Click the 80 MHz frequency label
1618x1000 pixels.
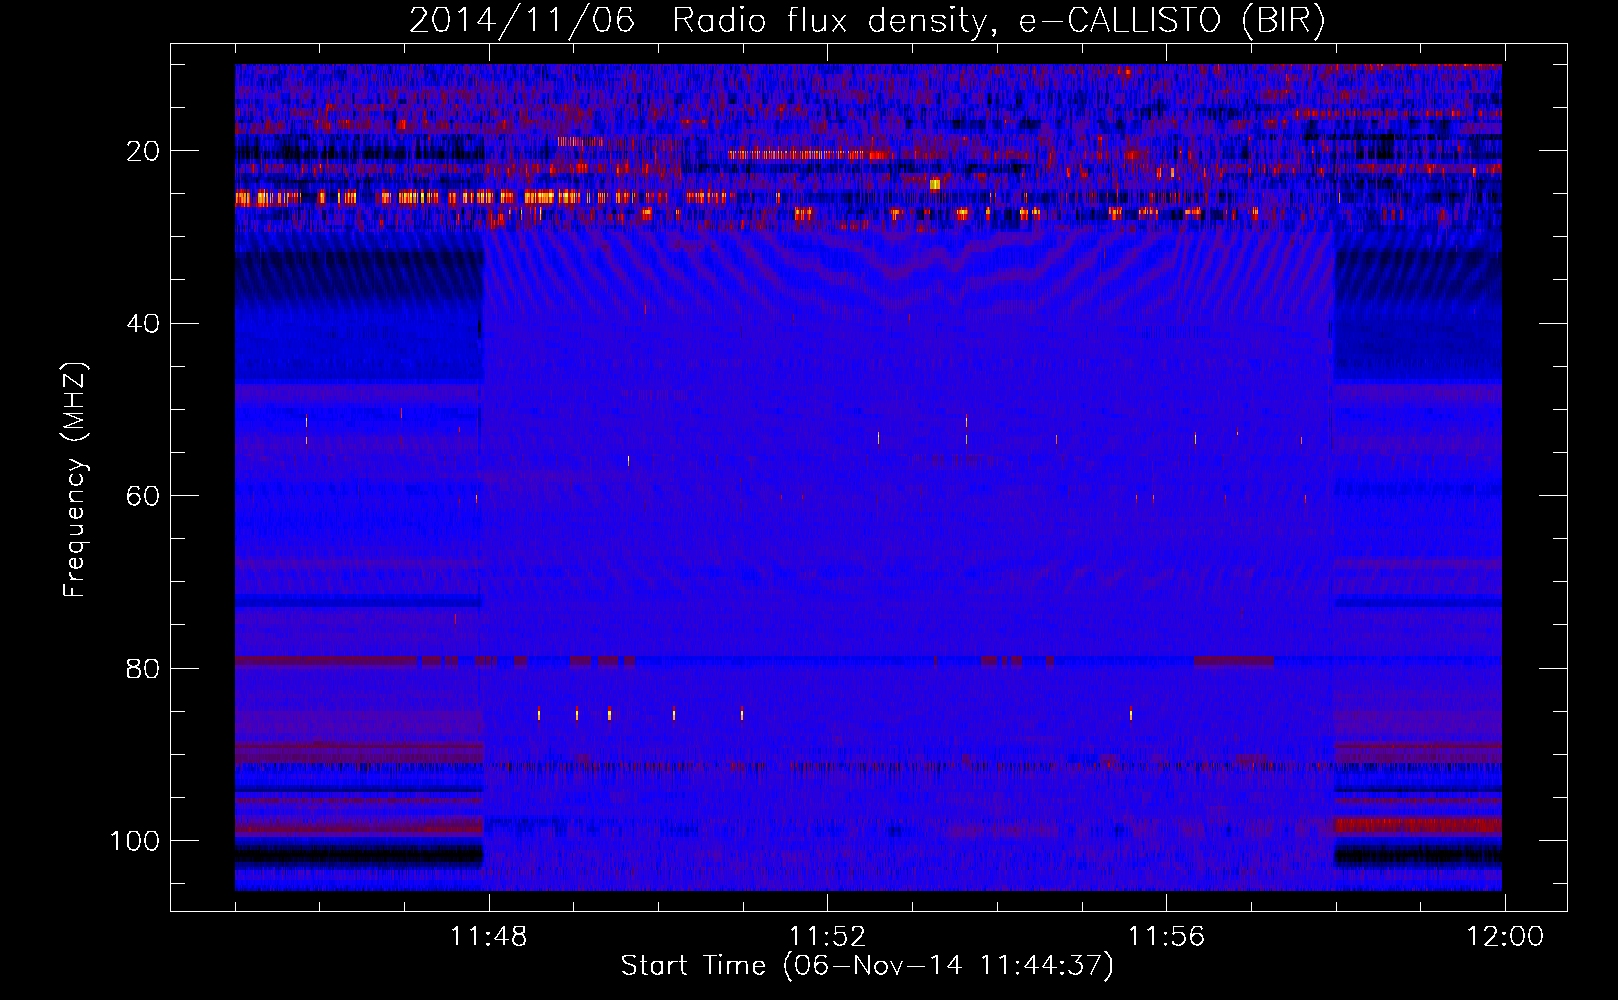143,668
